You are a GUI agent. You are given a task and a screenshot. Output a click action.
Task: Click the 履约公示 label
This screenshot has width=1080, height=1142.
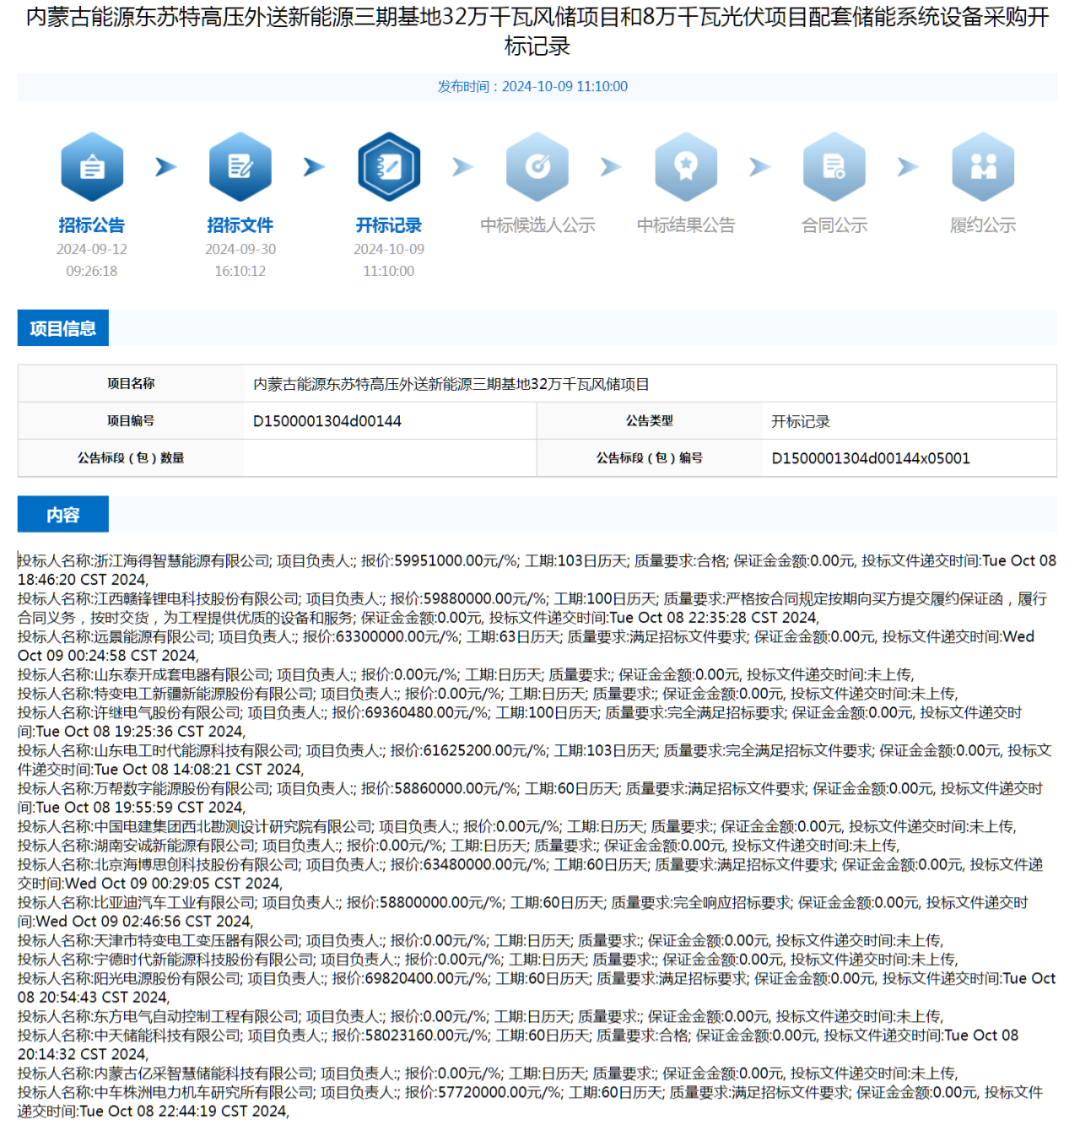click(x=983, y=225)
